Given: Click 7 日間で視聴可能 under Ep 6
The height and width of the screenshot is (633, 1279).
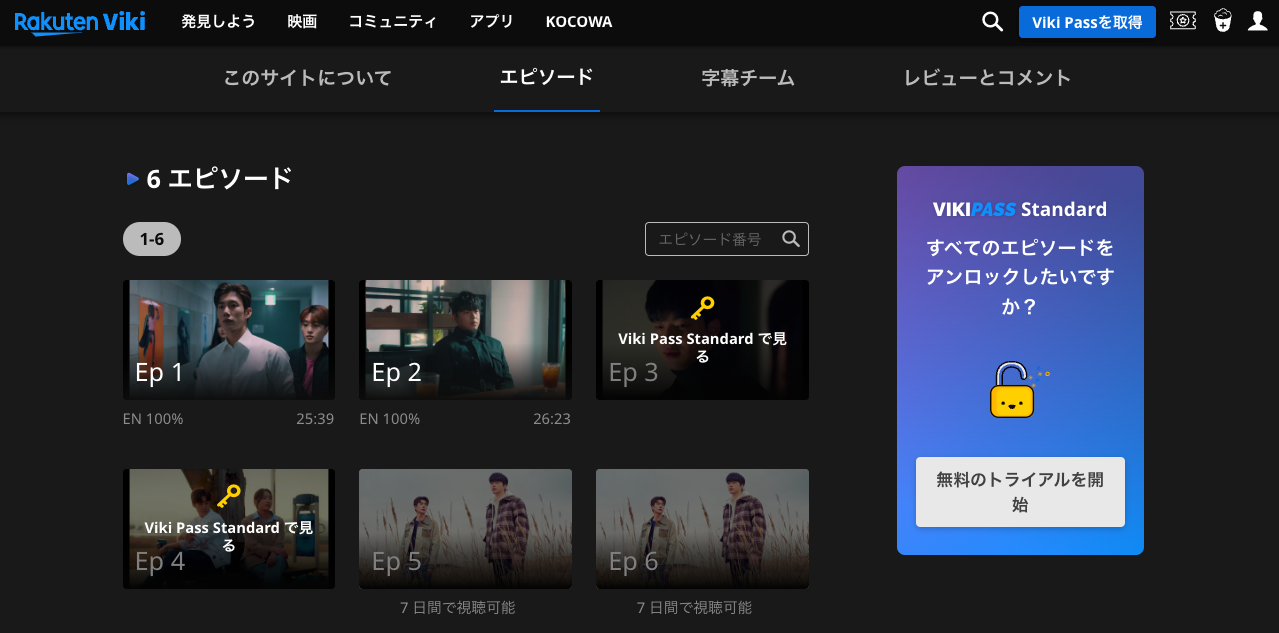Looking at the screenshot, I should [694, 608].
